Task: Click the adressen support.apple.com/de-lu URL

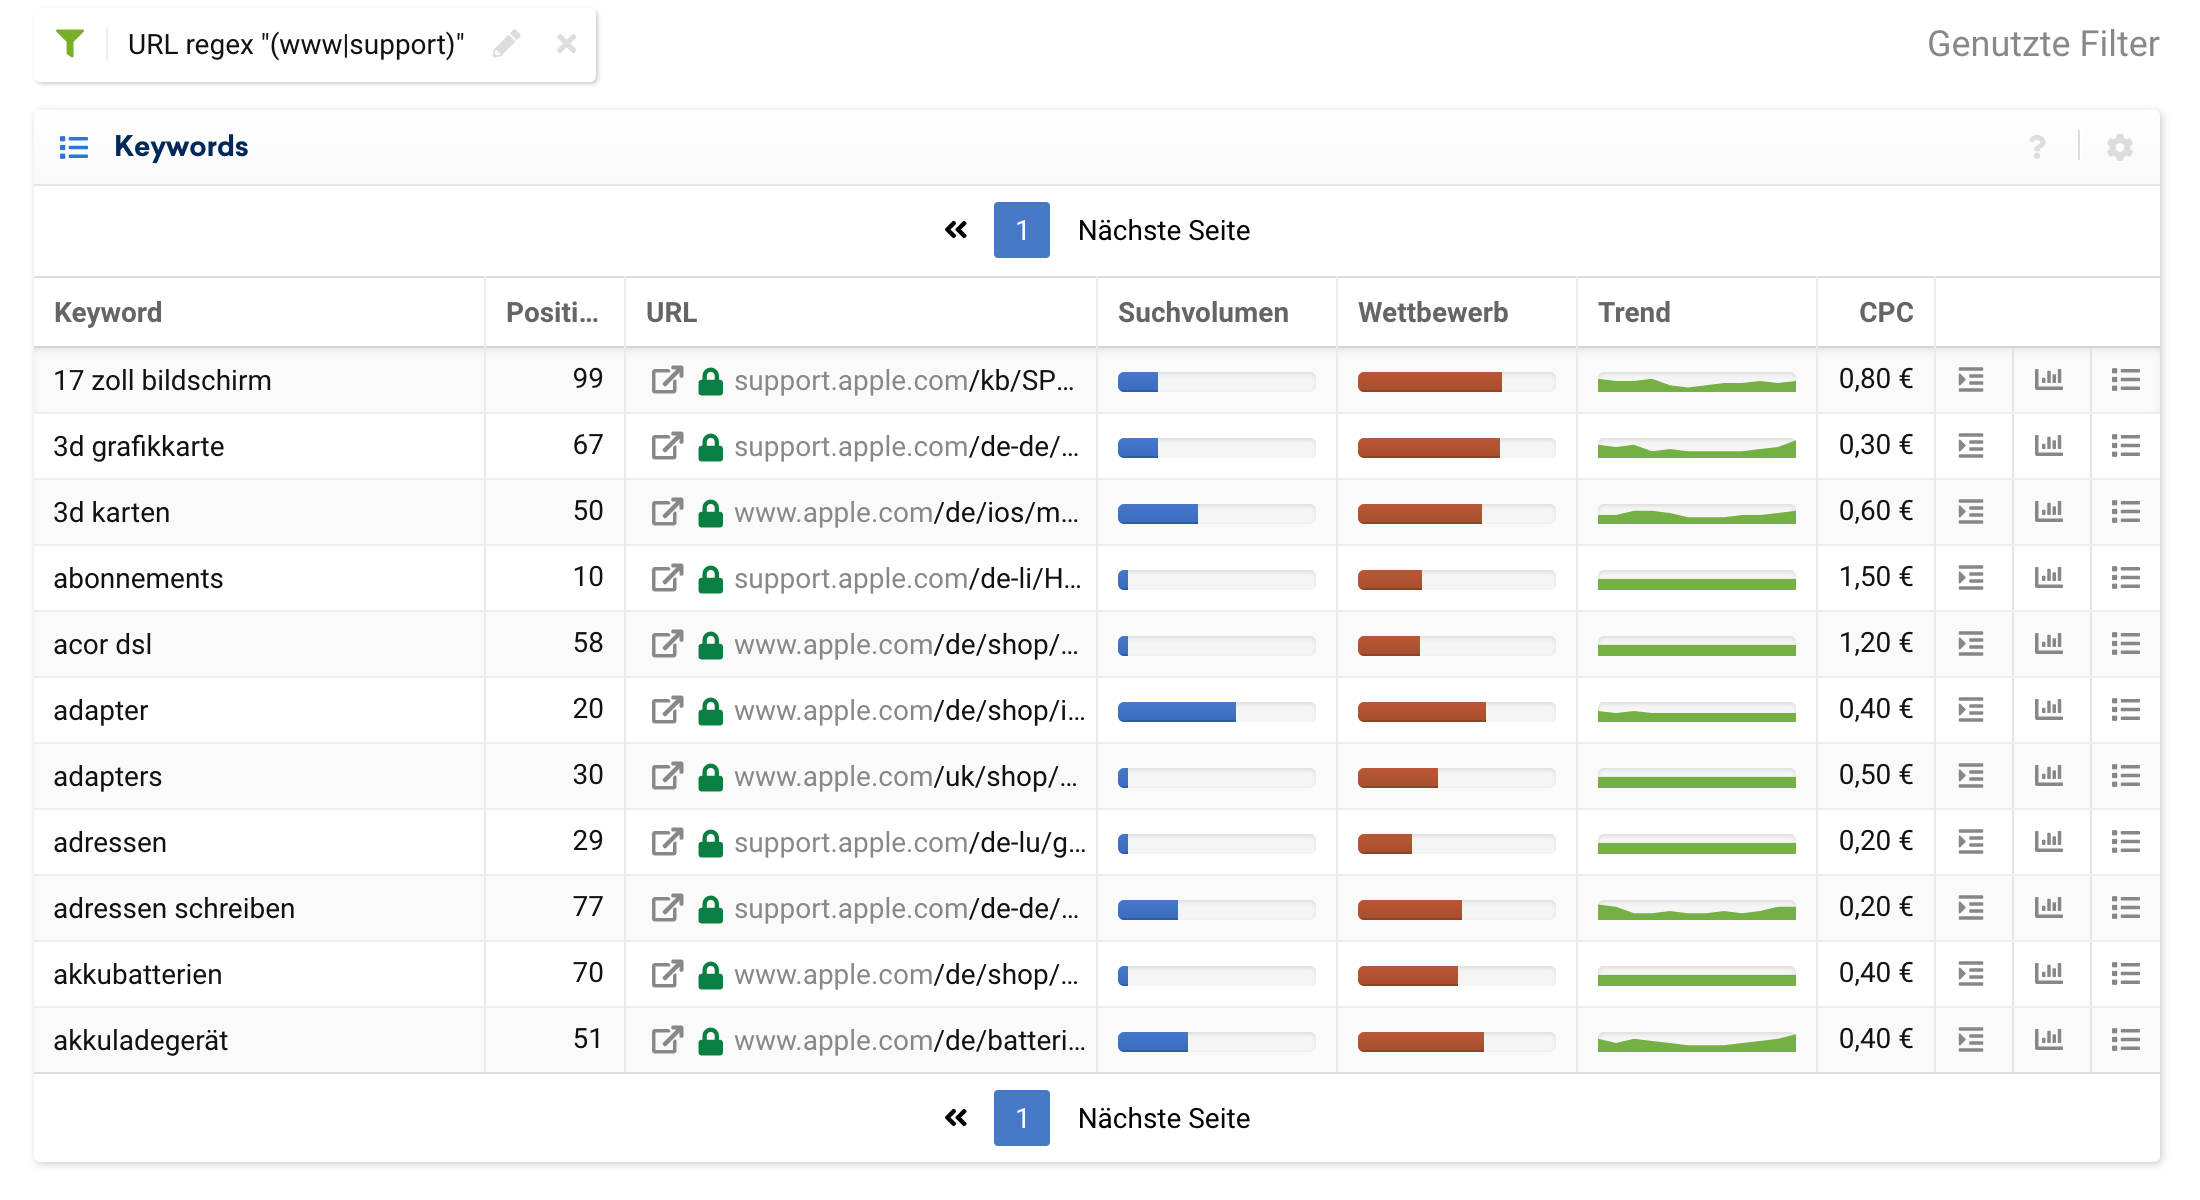Action: tap(910, 842)
